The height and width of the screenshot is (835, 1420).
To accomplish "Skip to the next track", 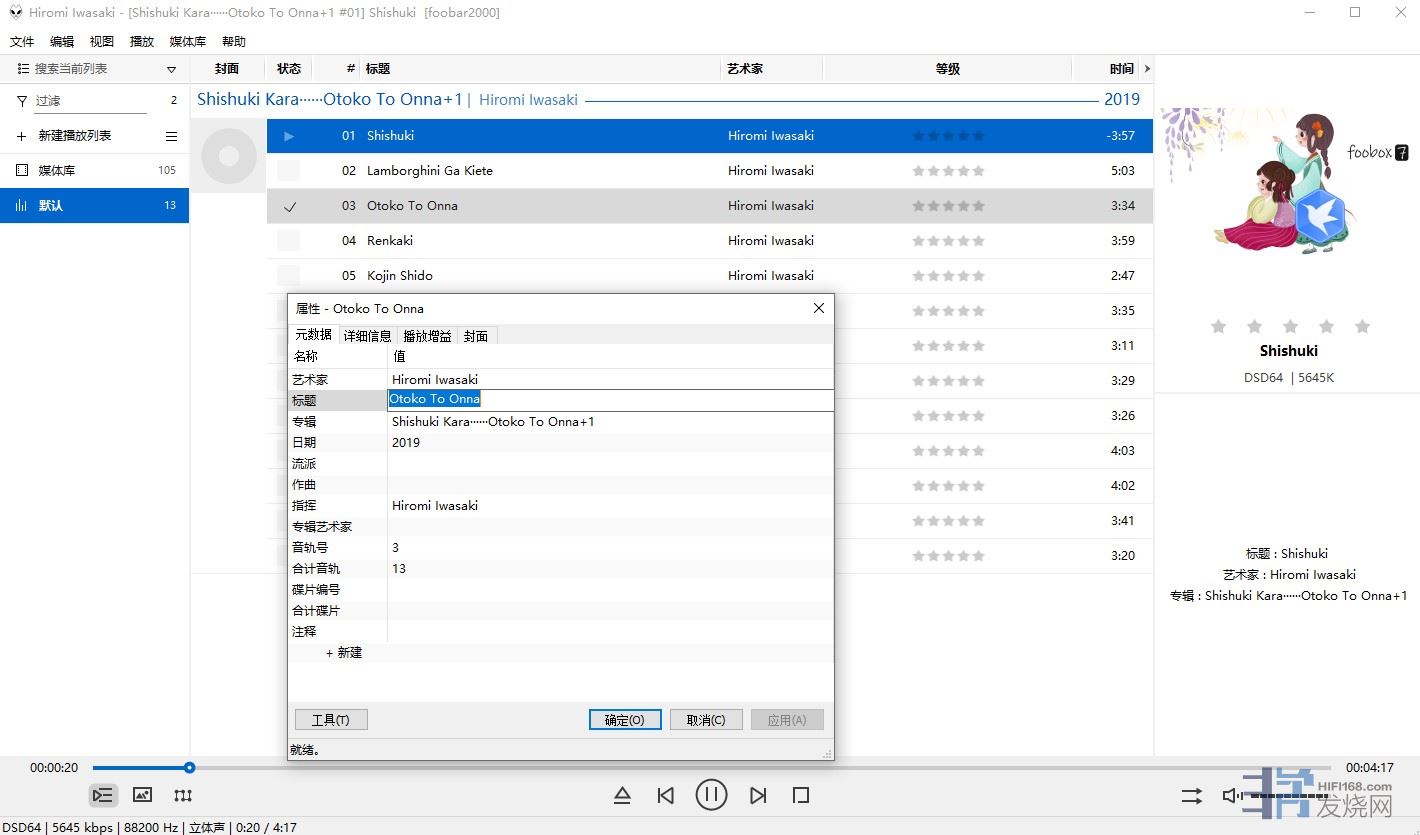I will click(x=758, y=795).
